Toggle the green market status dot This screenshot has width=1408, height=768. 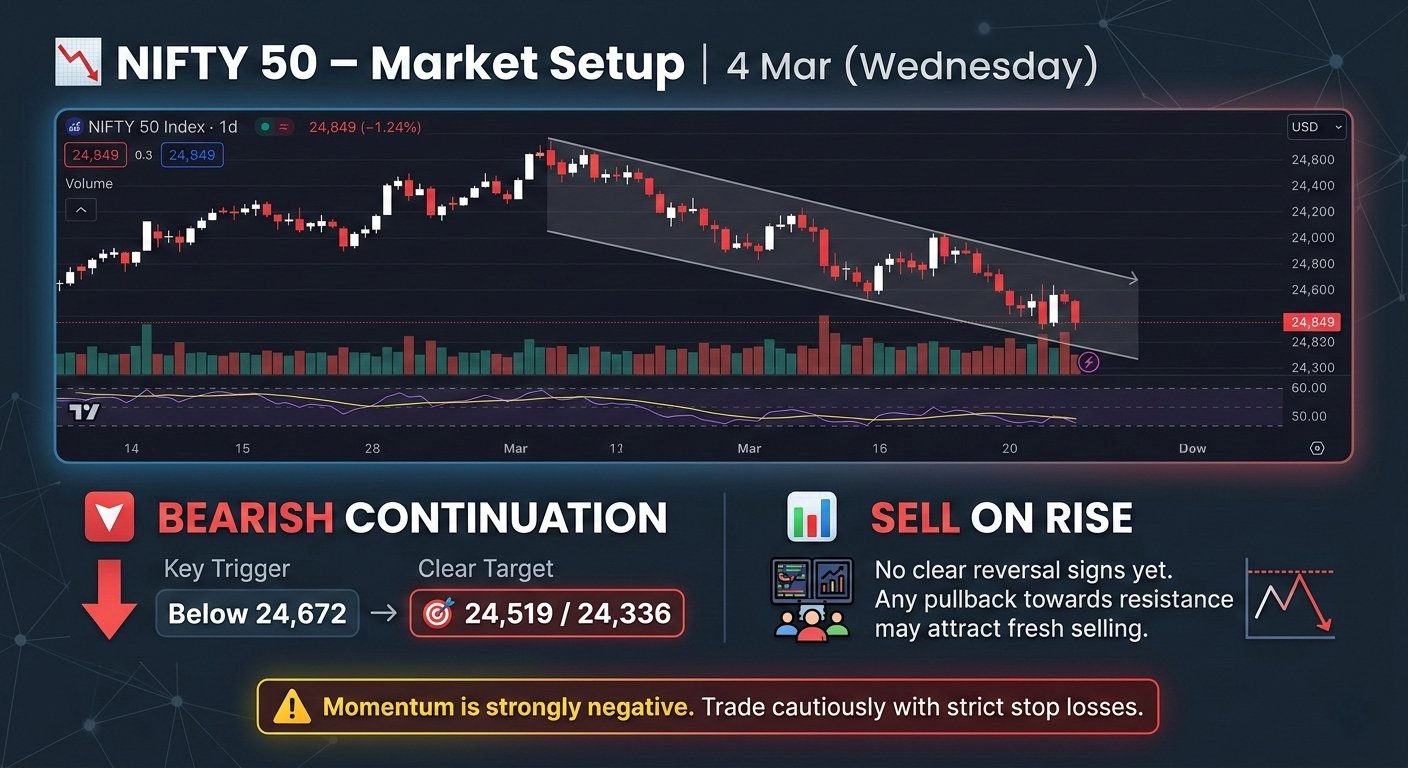coord(263,127)
